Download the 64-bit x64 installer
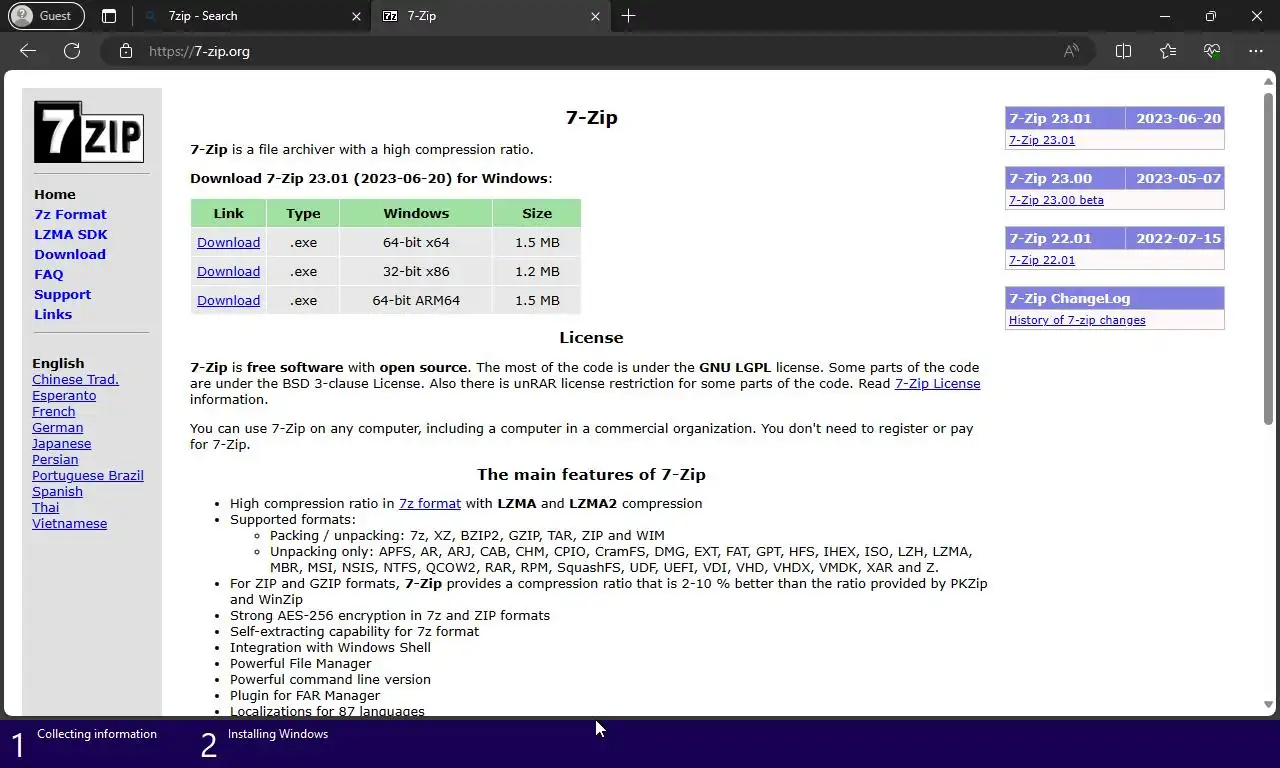 pos(228,243)
